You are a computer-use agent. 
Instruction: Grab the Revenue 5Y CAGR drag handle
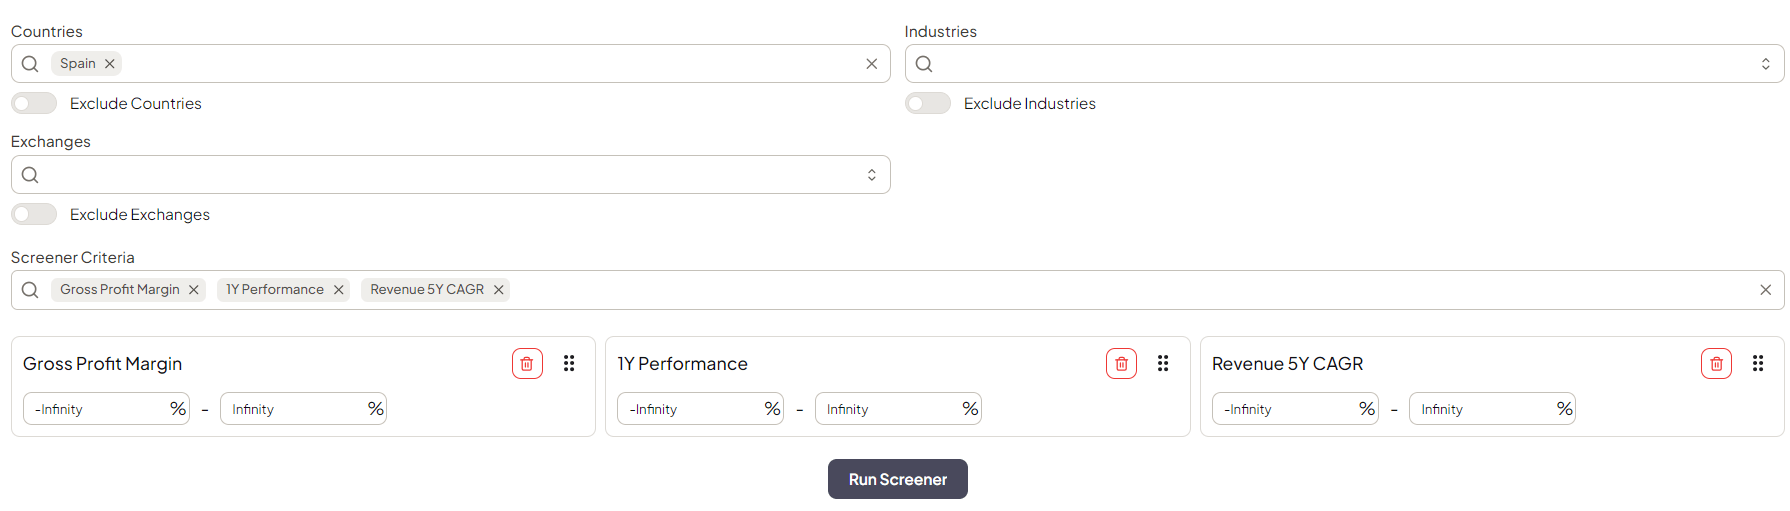coord(1758,364)
